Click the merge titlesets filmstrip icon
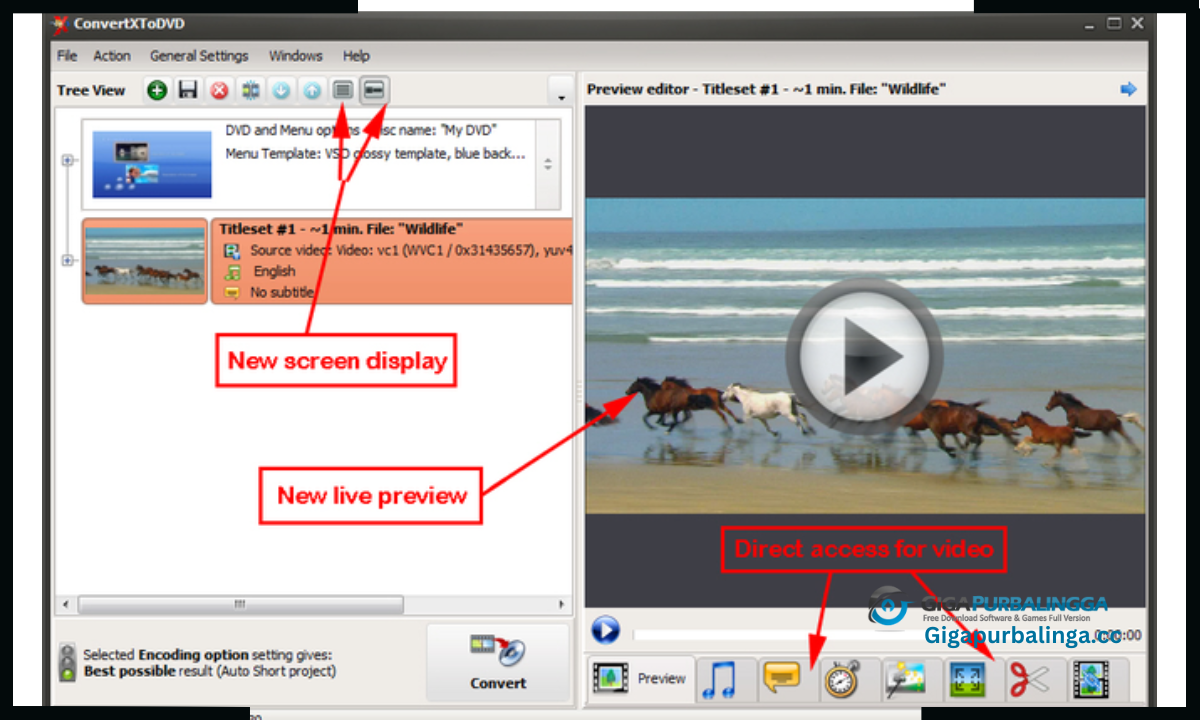This screenshot has height=720, width=1200. [x=250, y=90]
